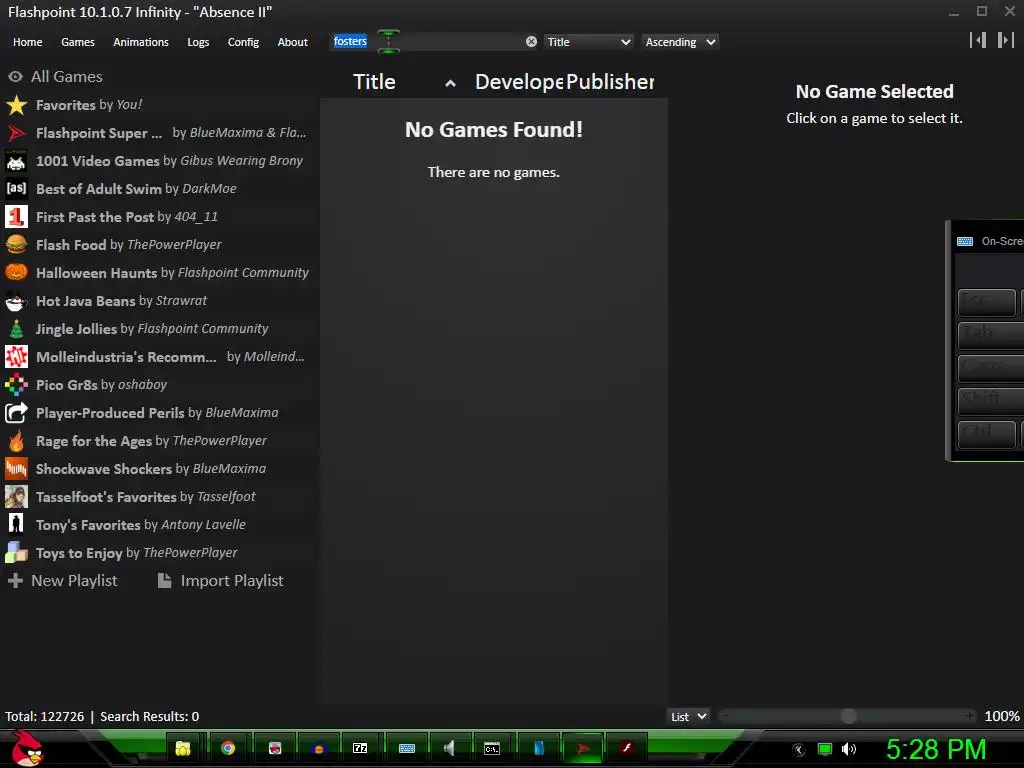Click the Flashpoint Super playlist red arrow icon

pos(16,133)
